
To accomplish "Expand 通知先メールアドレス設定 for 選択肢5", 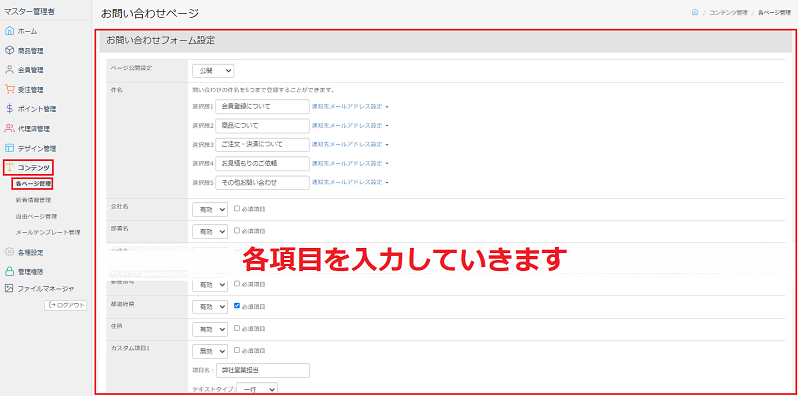I will (350, 182).
